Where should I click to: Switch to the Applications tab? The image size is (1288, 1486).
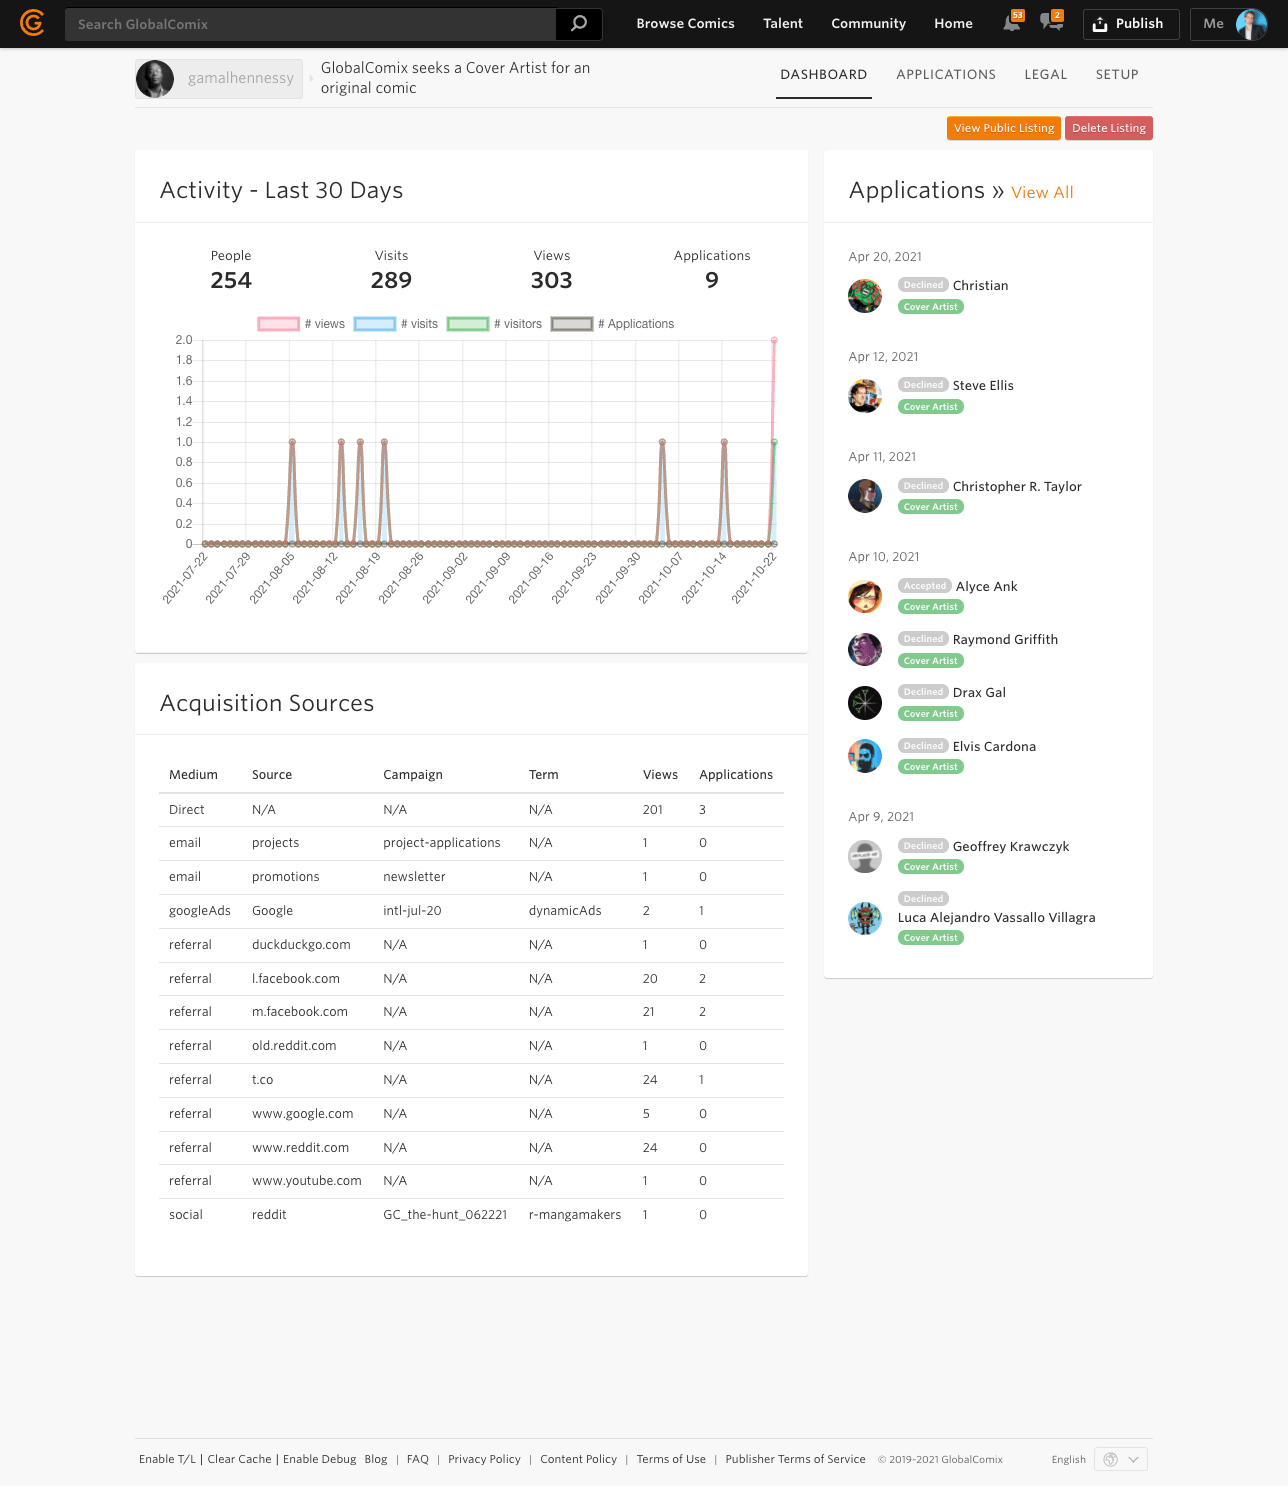pos(945,75)
